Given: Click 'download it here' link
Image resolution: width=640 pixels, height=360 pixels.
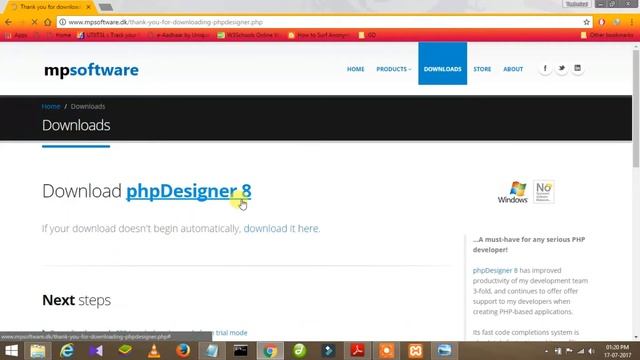Looking at the screenshot, I should 281,229.
